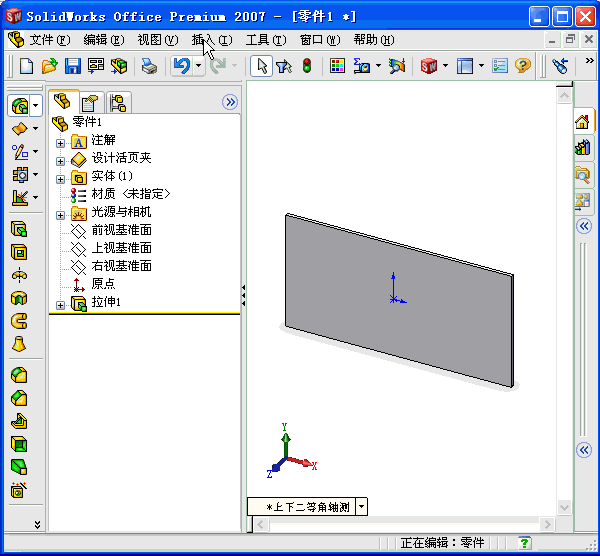Expand the 注解 folder
The image size is (600, 556).
click(60, 143)
